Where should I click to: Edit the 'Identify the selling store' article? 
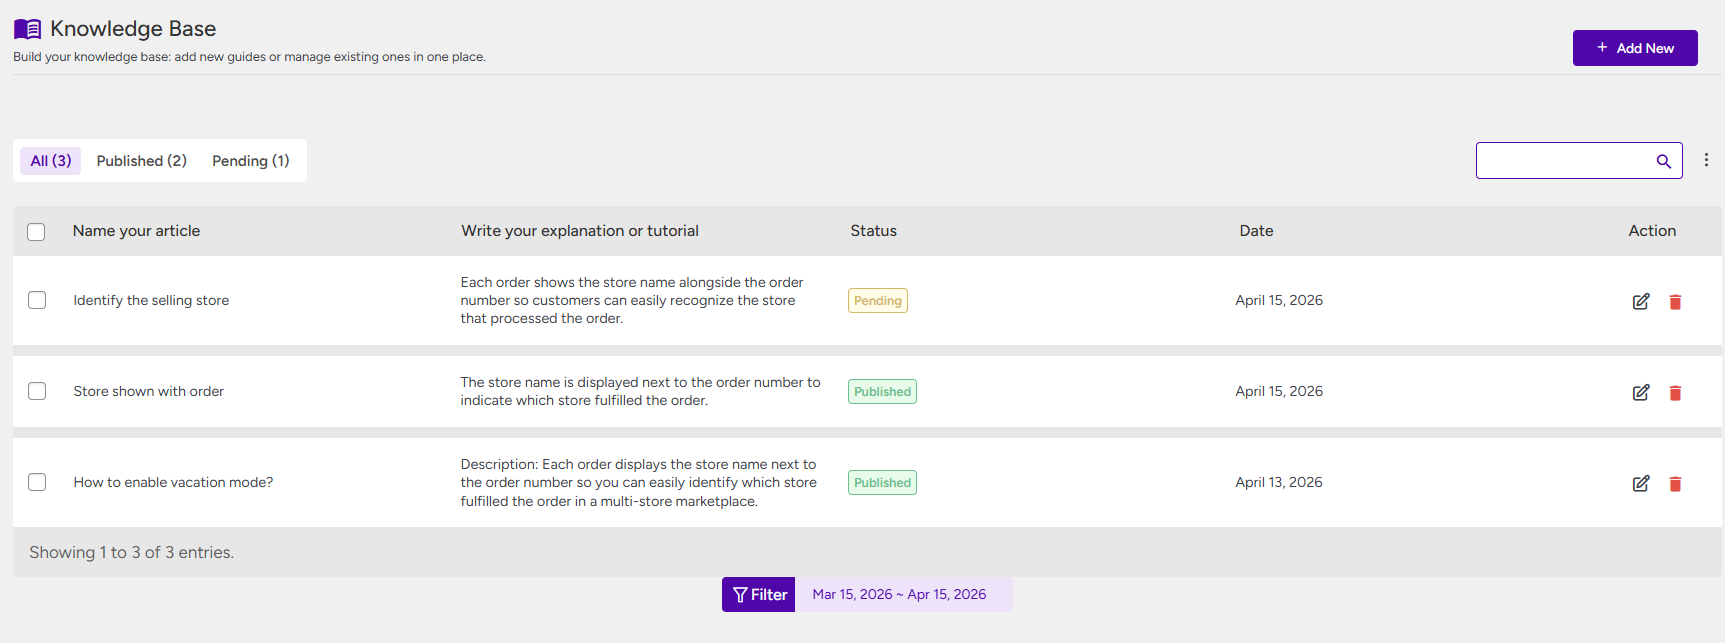[x=1641, y=301]
